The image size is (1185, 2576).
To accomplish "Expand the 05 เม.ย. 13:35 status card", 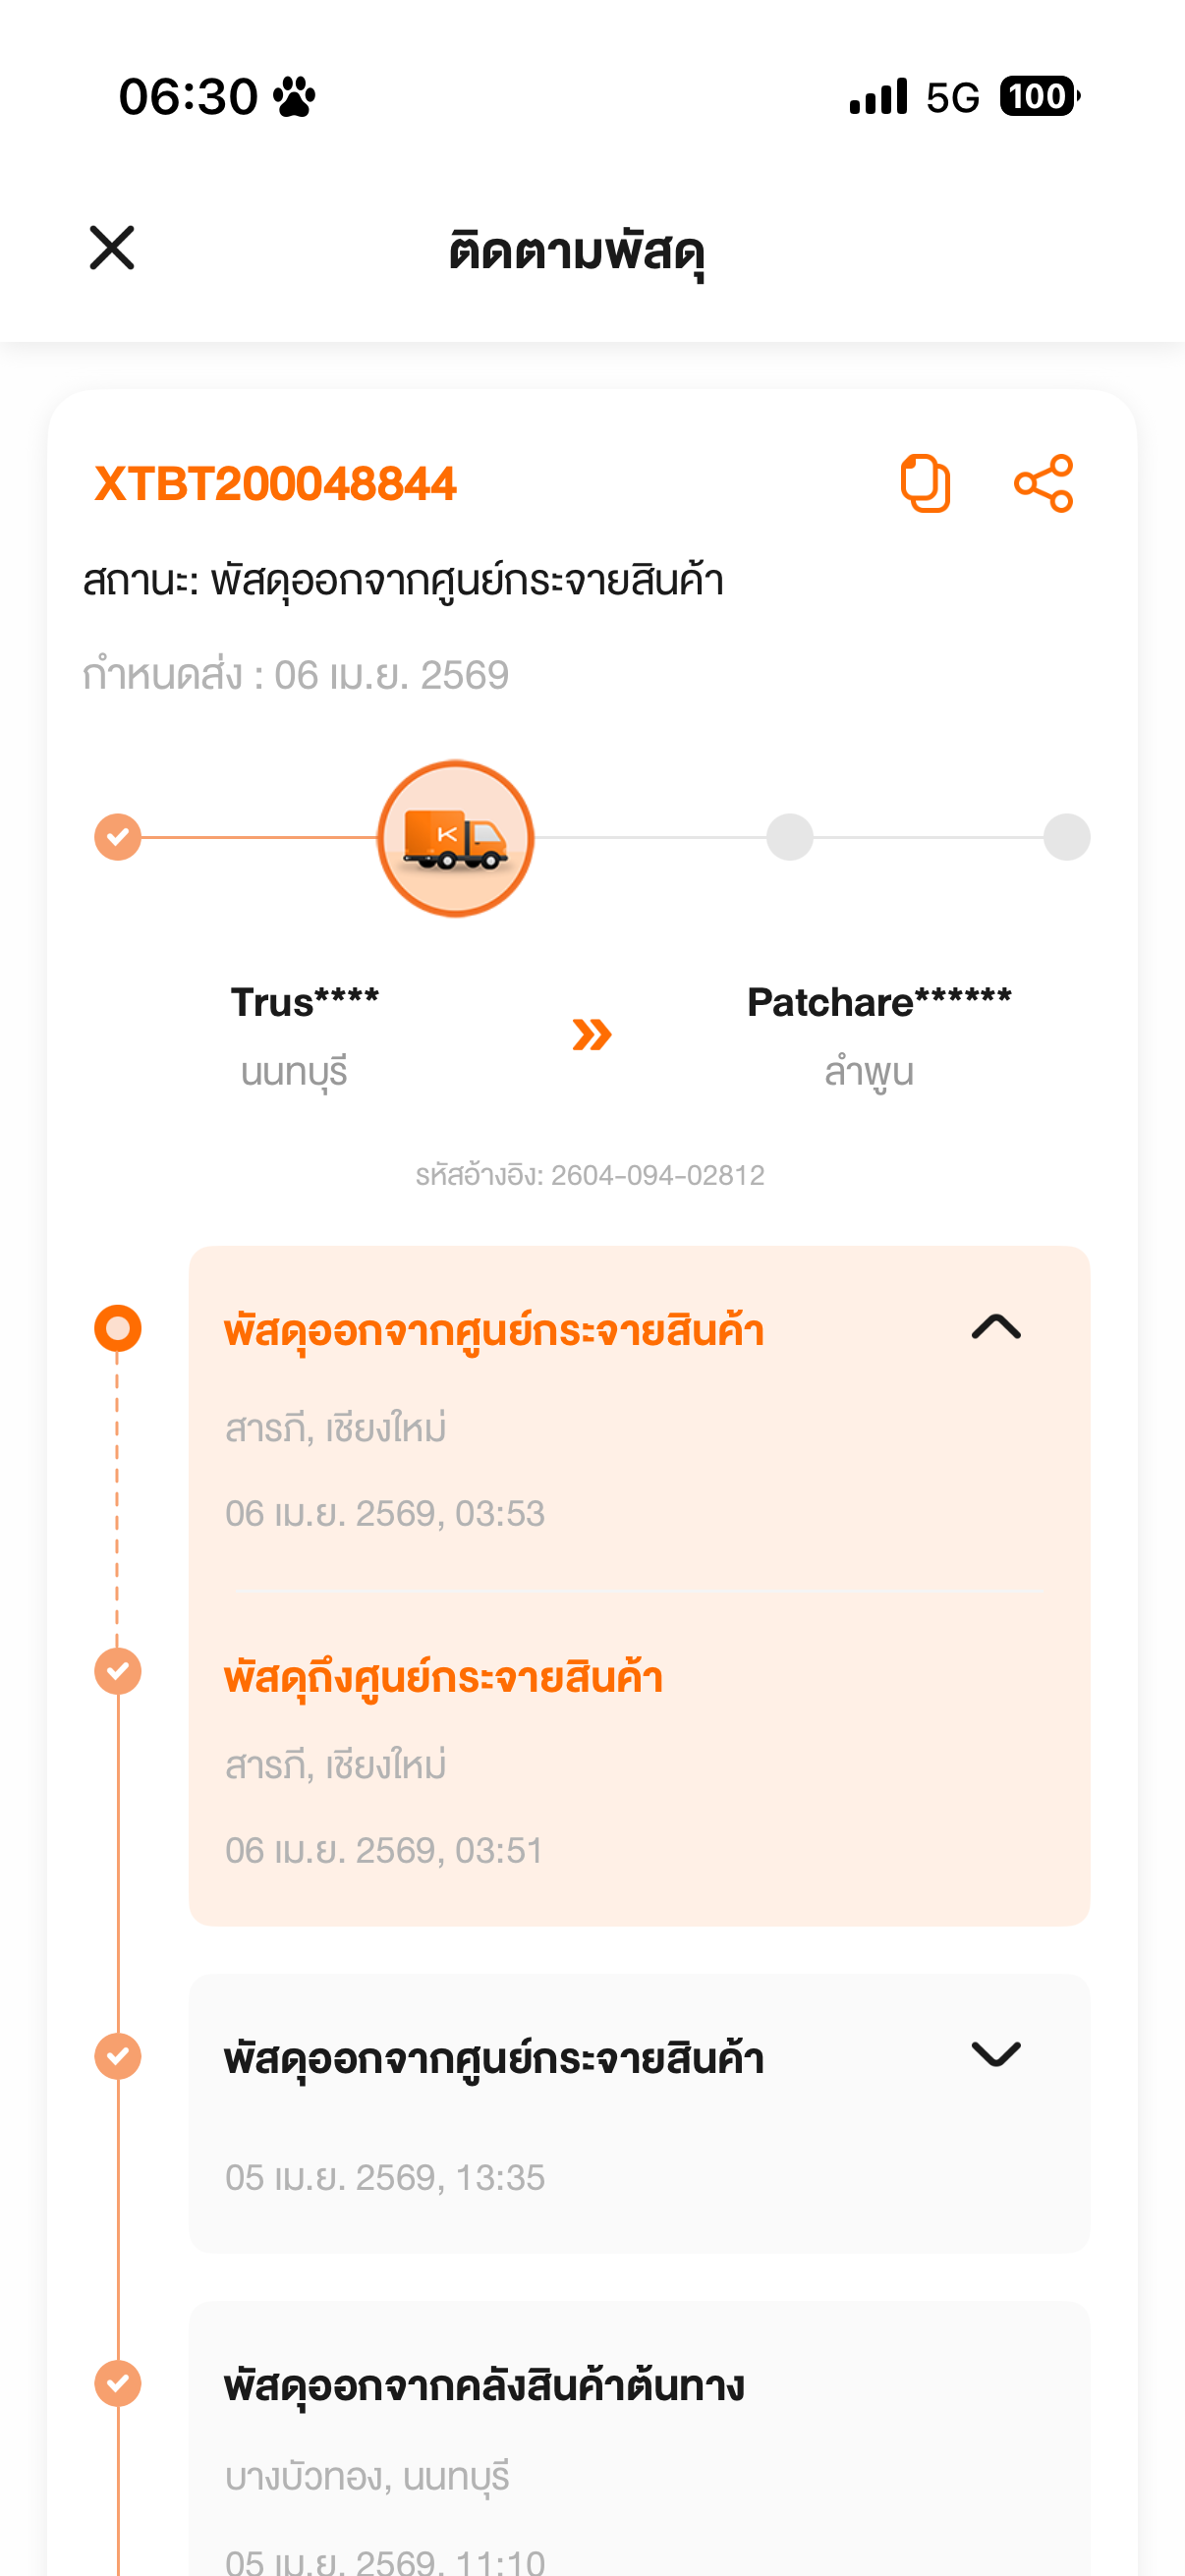I will click(996, 2054).
